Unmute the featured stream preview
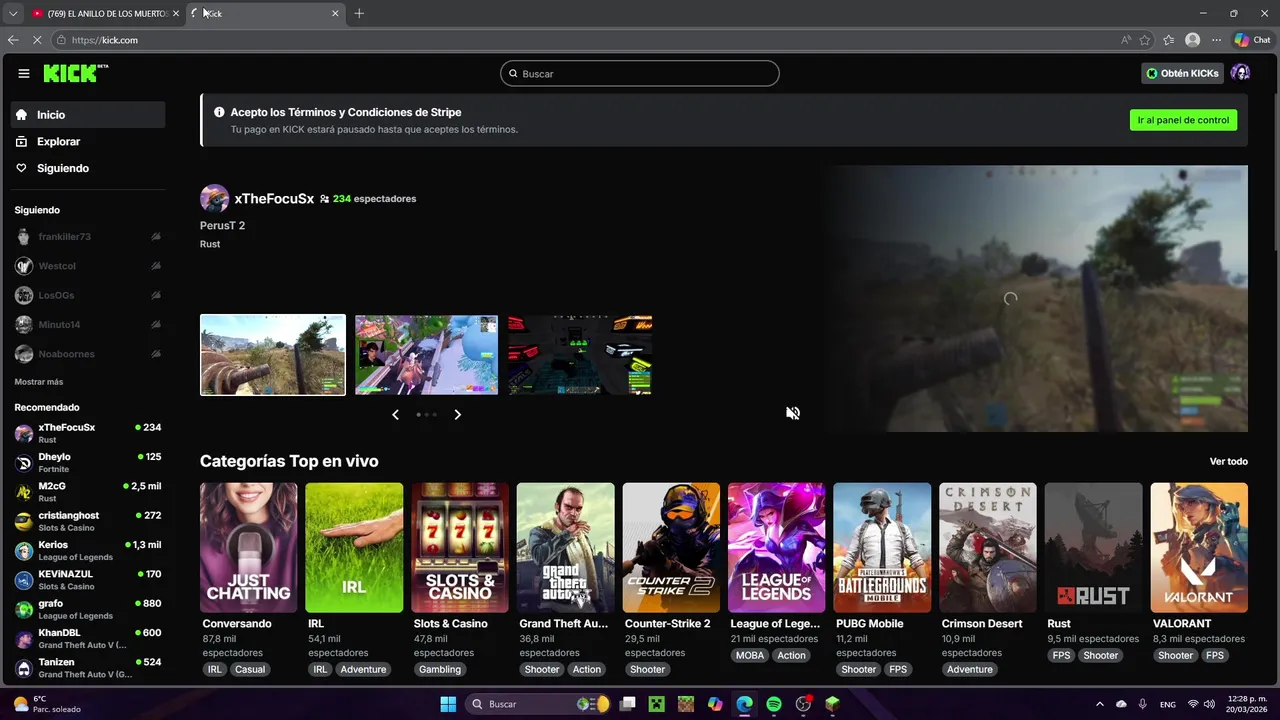 coord(793,413)
